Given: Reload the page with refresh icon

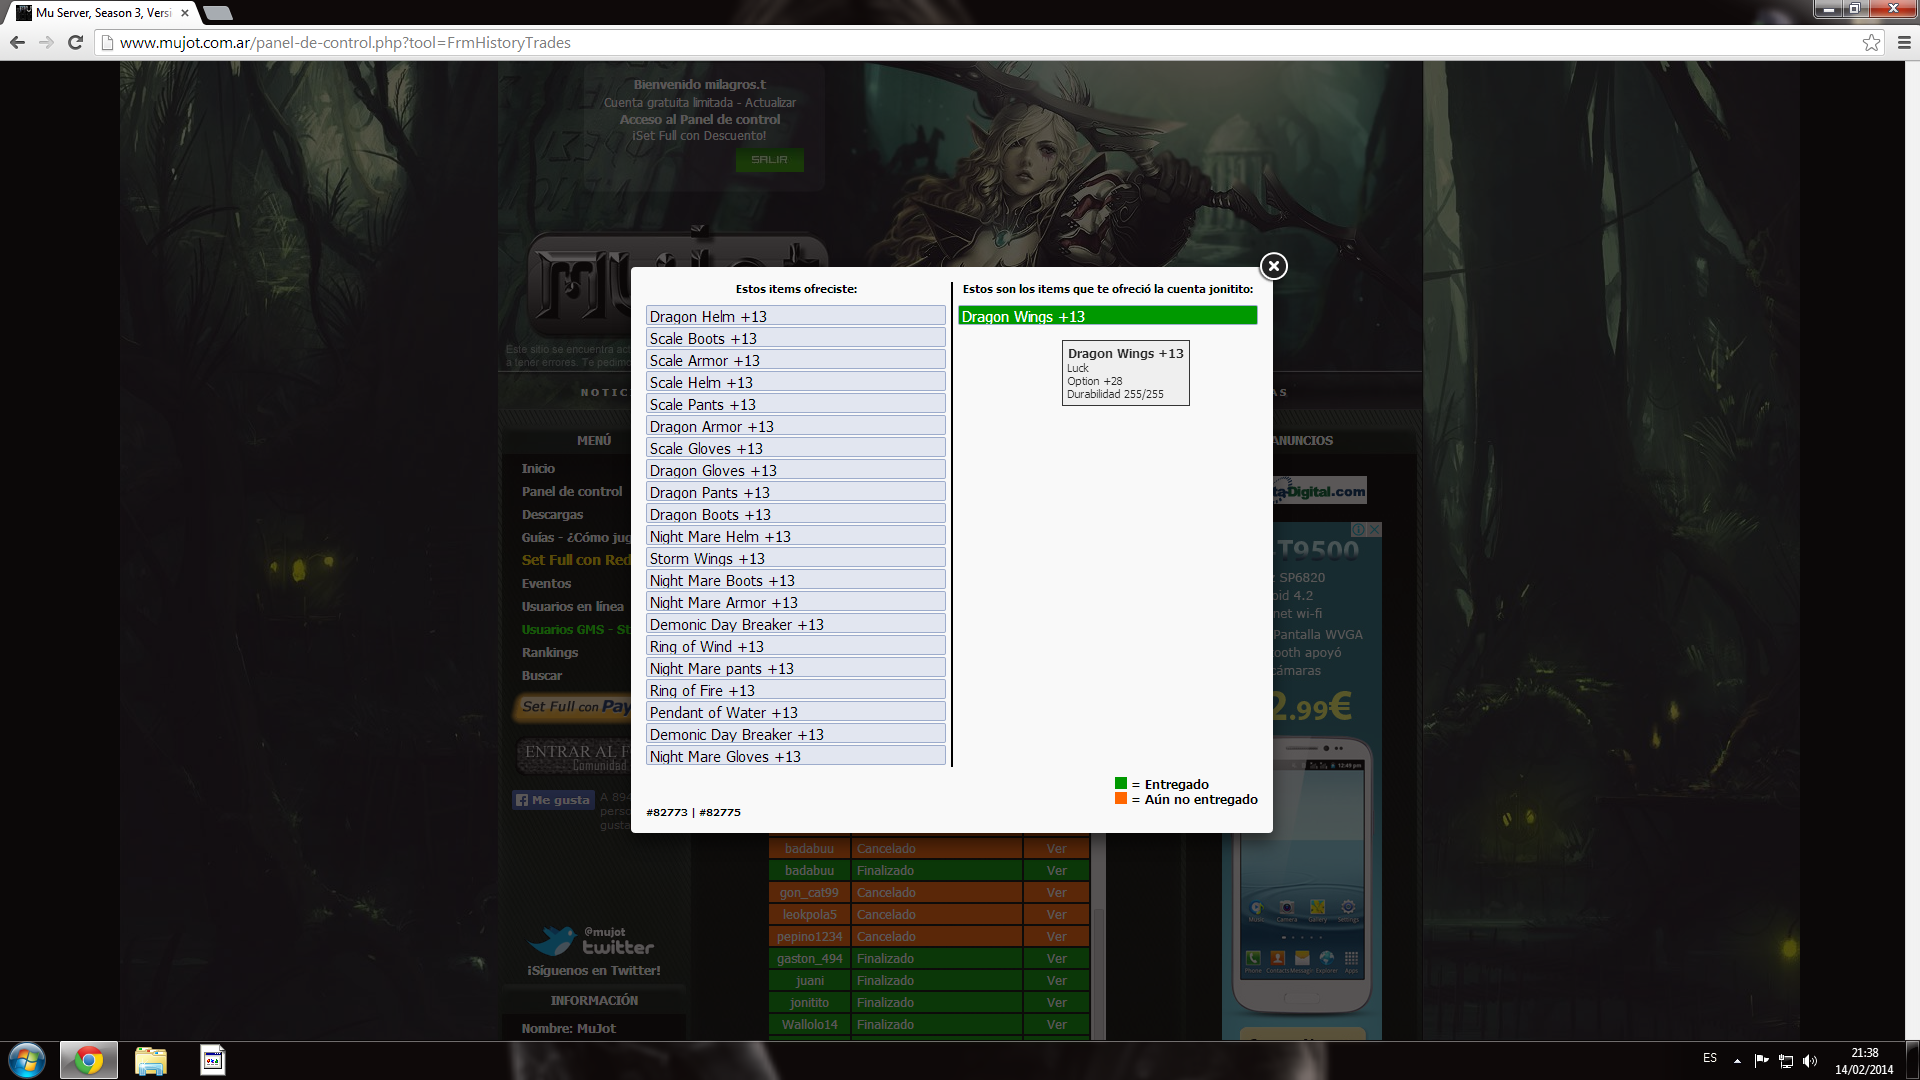Looking at the screenshot, I should coord(75,42).
